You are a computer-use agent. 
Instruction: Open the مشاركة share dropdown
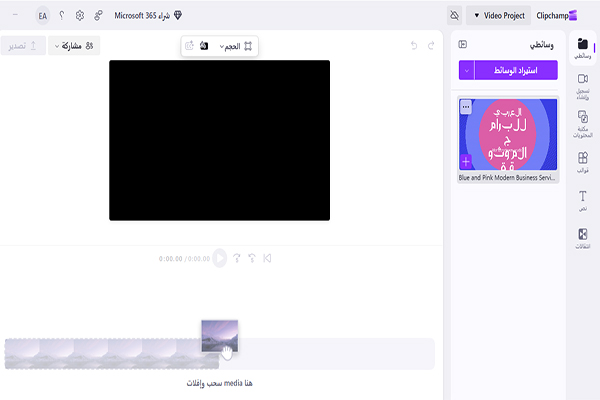pos(74,46)
